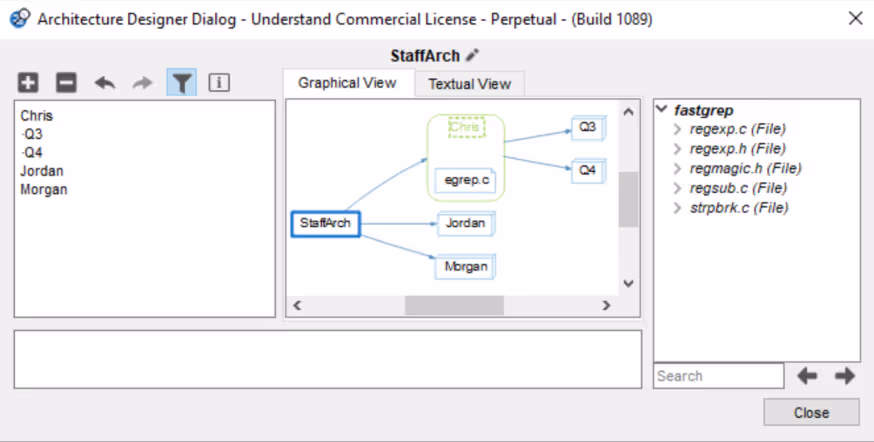874x442 pixels.
Task: Click the Understand app icon in title bar
Action: [x=20, y=18]
